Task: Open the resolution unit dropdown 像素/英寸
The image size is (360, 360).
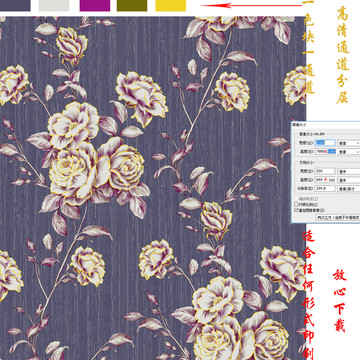Action: click(x=349, y=189)
